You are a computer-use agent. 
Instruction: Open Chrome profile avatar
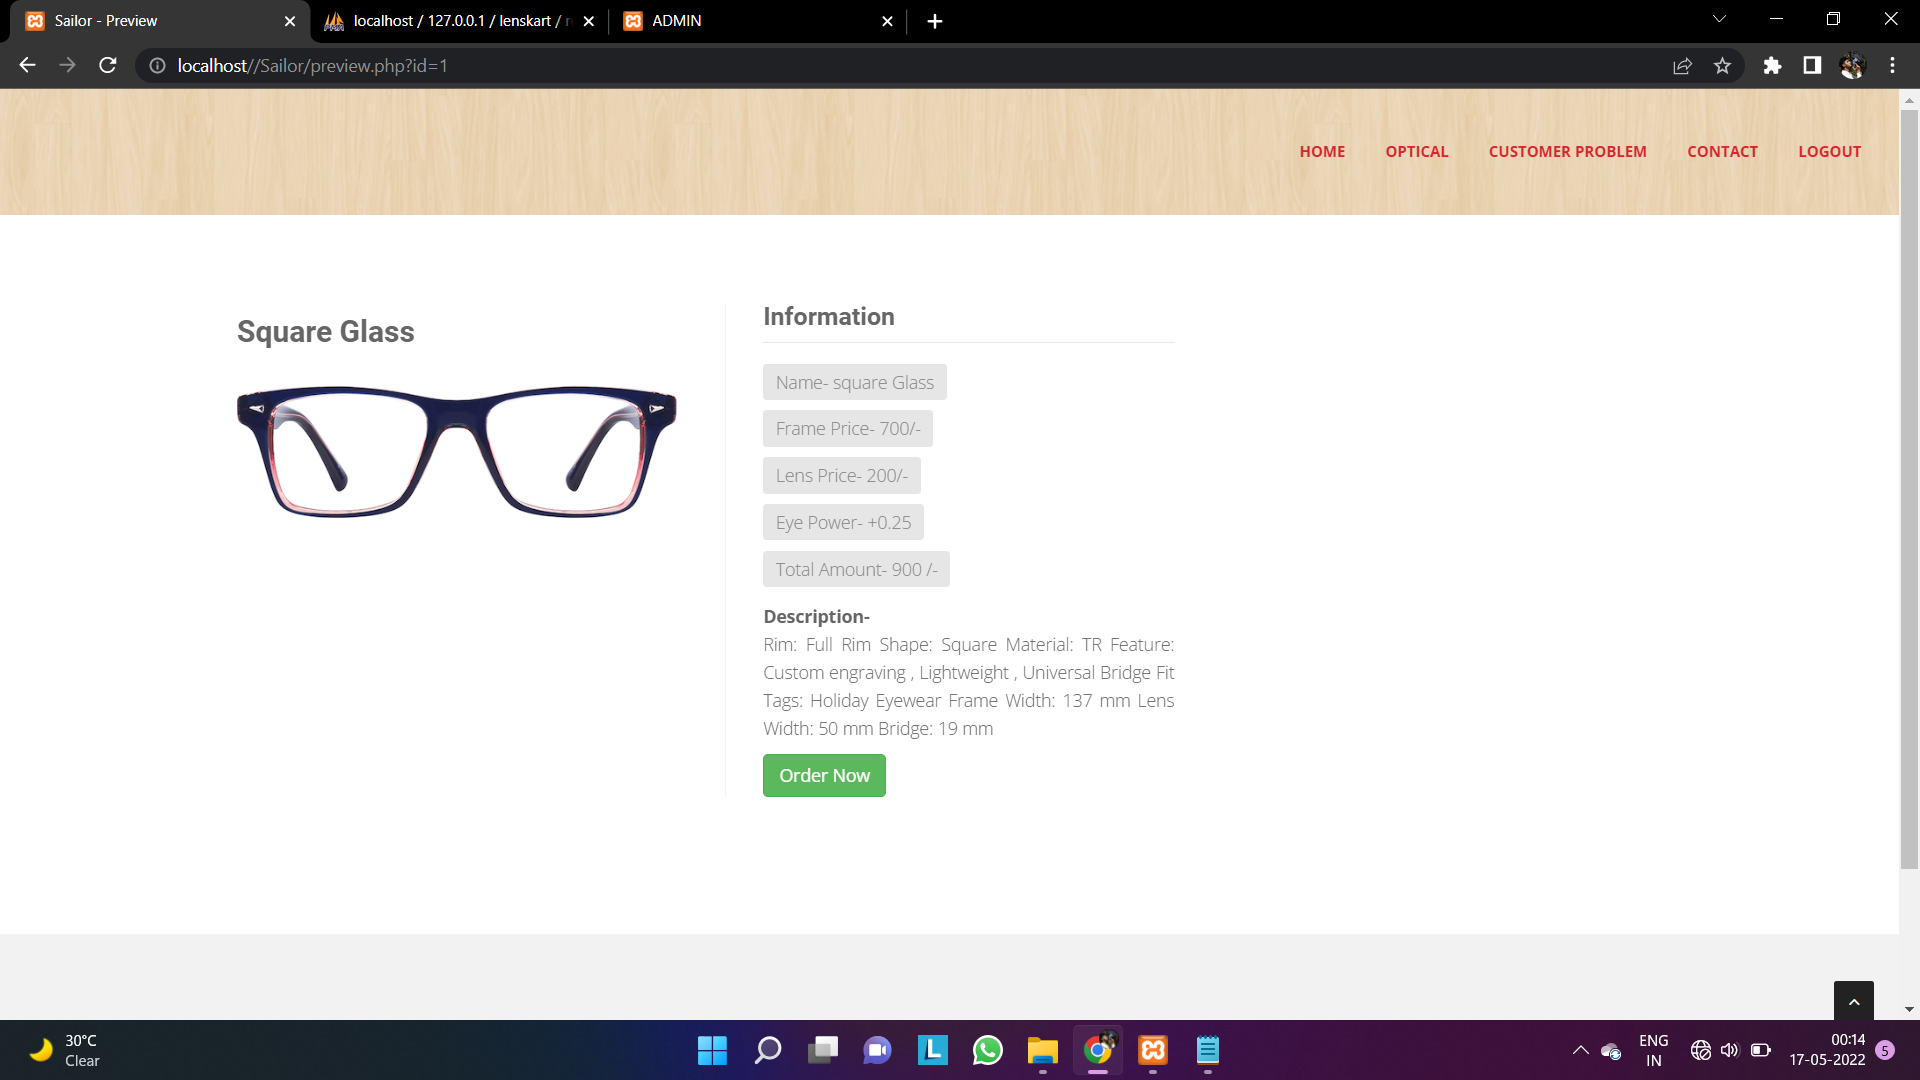click(x=1852, y=66)
